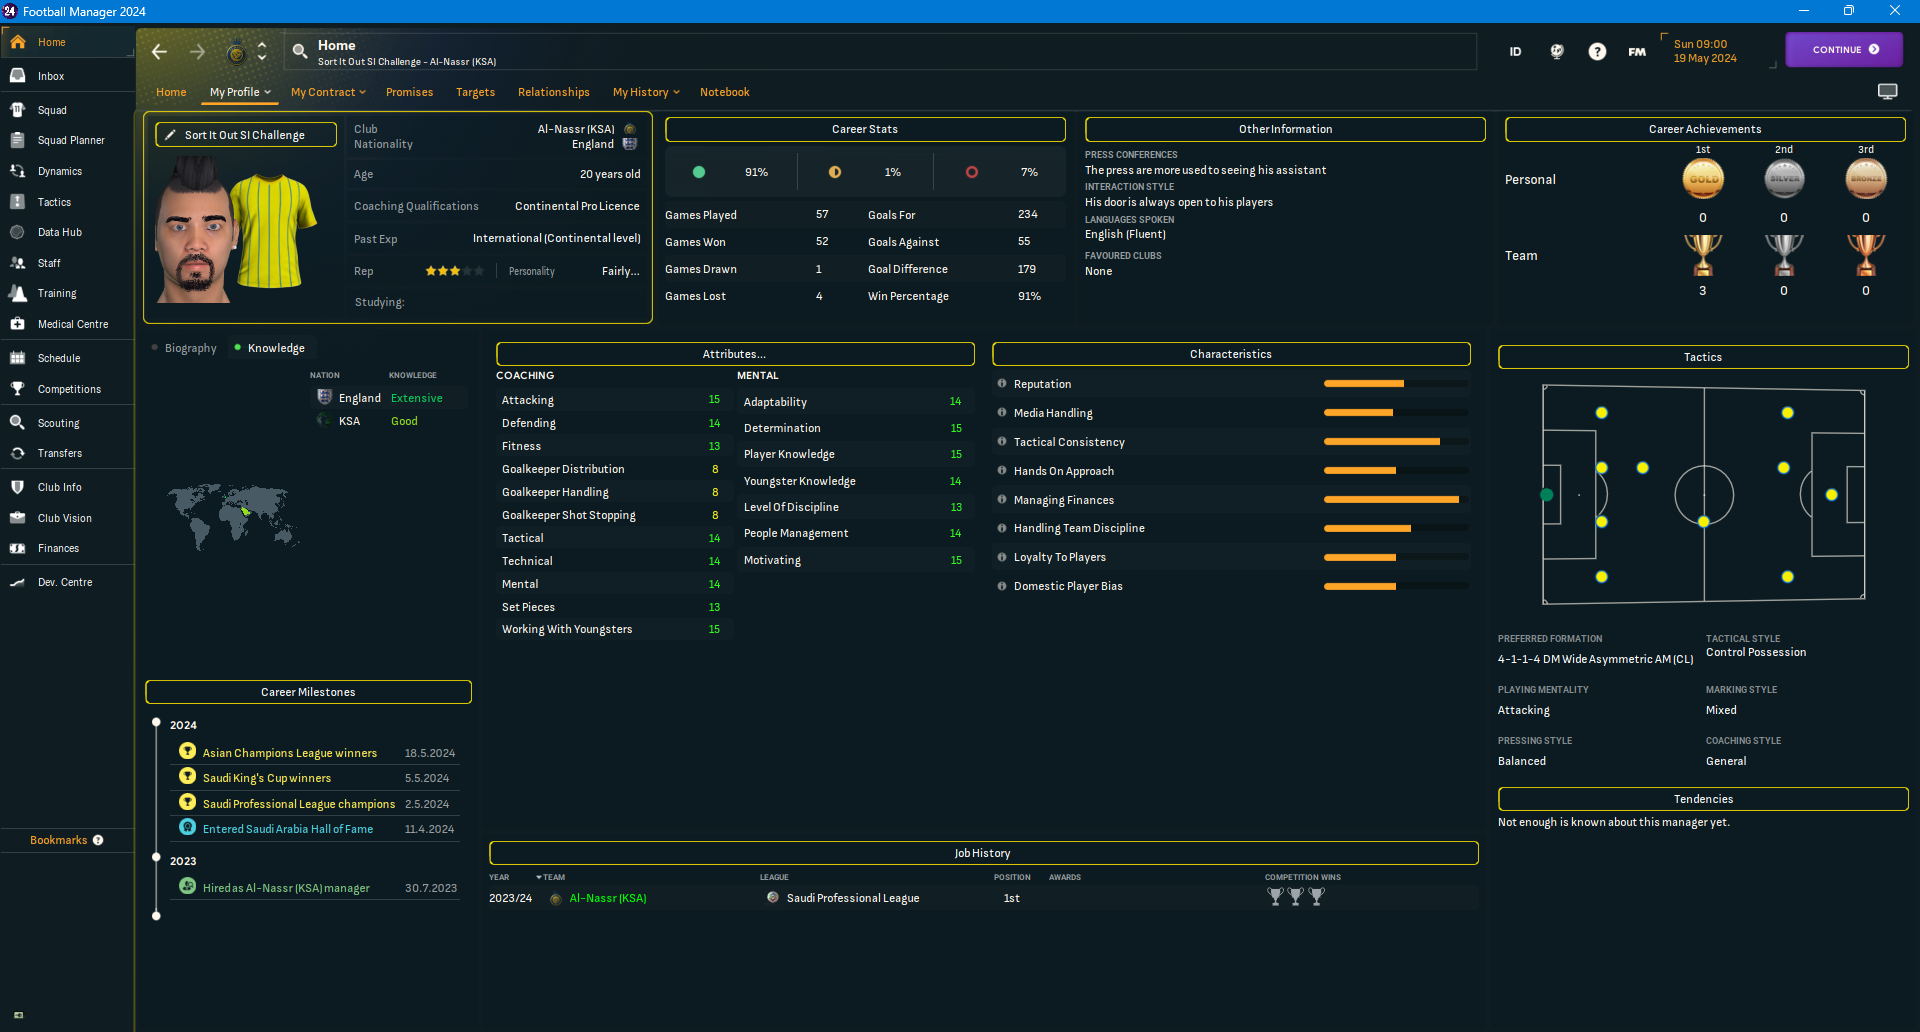Open Dynamics in the sidebar
Image resolution: width=1920 pixels, height=1032 pixels.
point(60,172)
